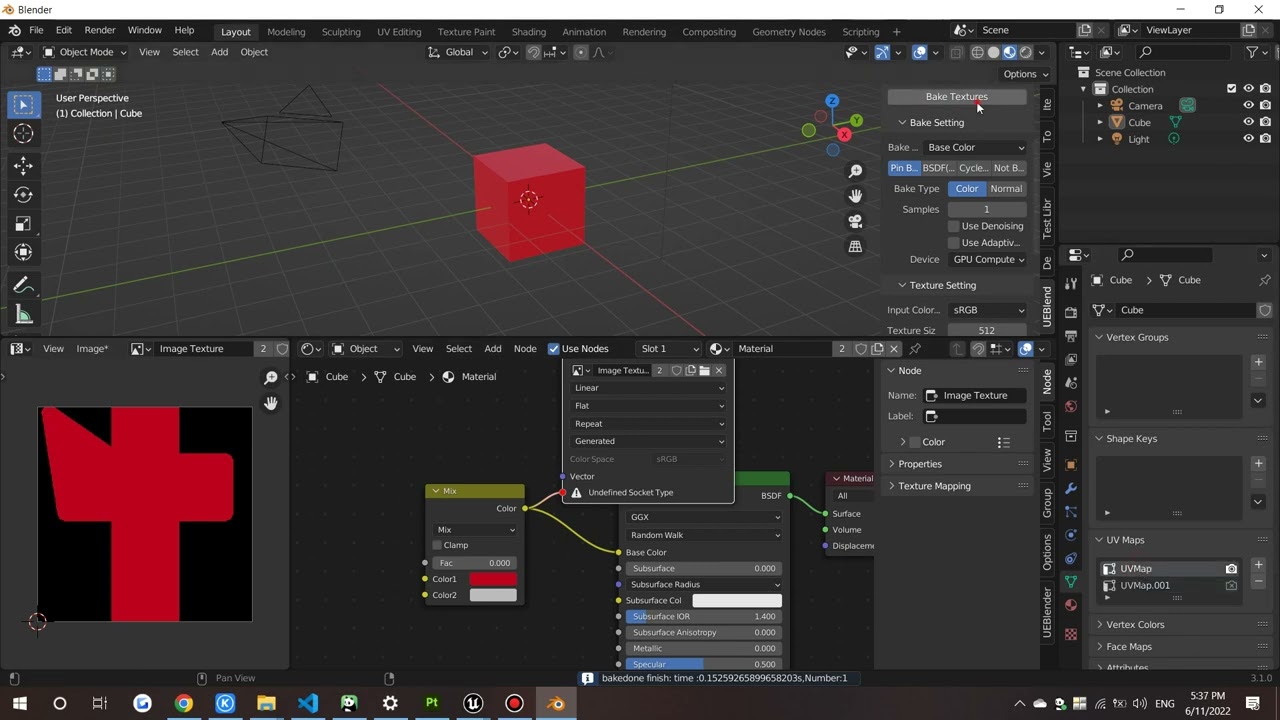Open the Image Texture node's file browser icon
Image resolution: width=1280 pixels, height=720 pixels.
pos(704,371)
